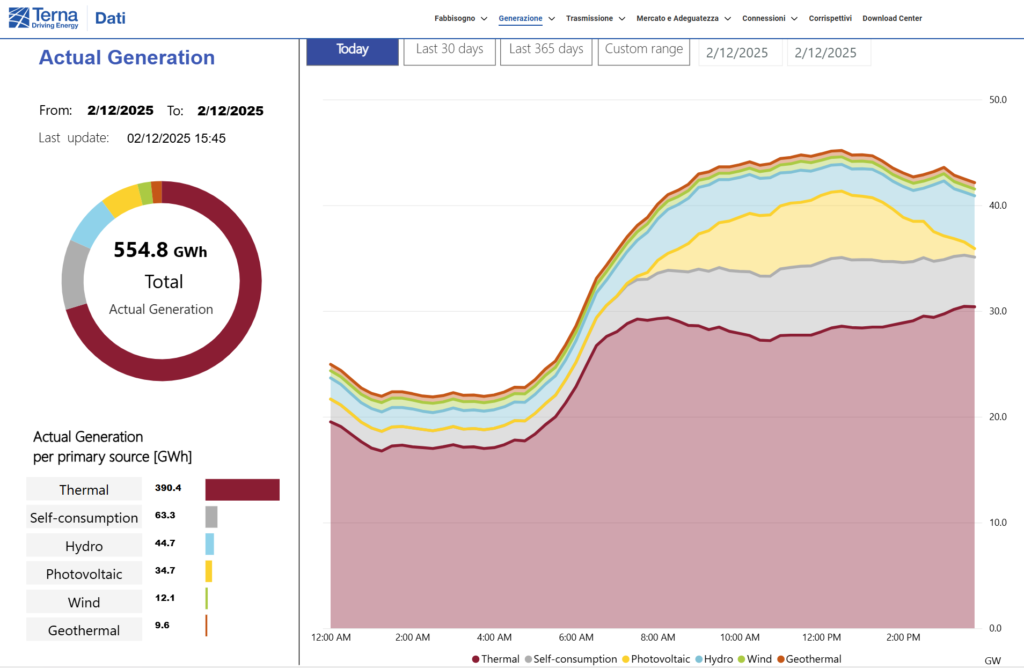Screen dimensions: 1024x668
Task: Select the Today range button
Action: pyautogui.click(x=353, y=51)
